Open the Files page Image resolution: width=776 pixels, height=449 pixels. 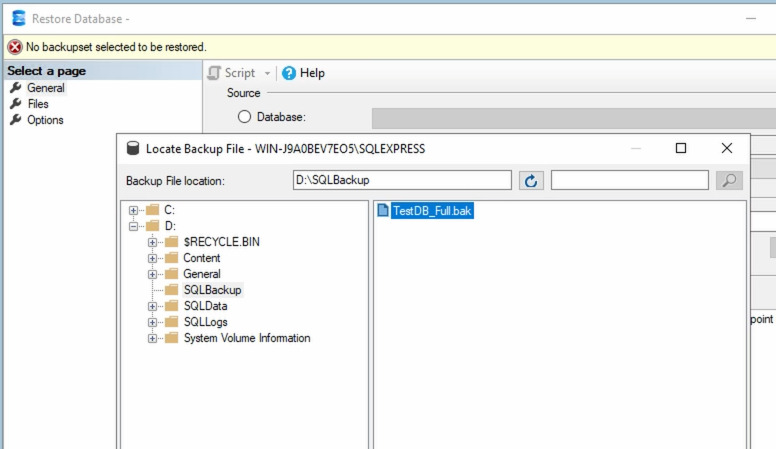[x=38, y=104]
